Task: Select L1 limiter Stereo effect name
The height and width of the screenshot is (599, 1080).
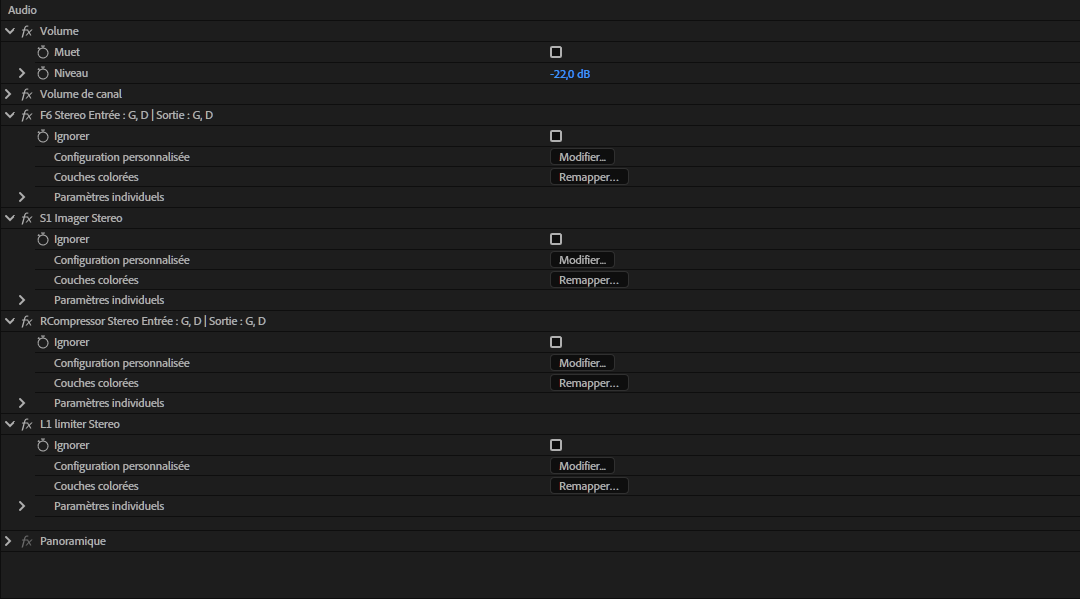Action: 80,424
